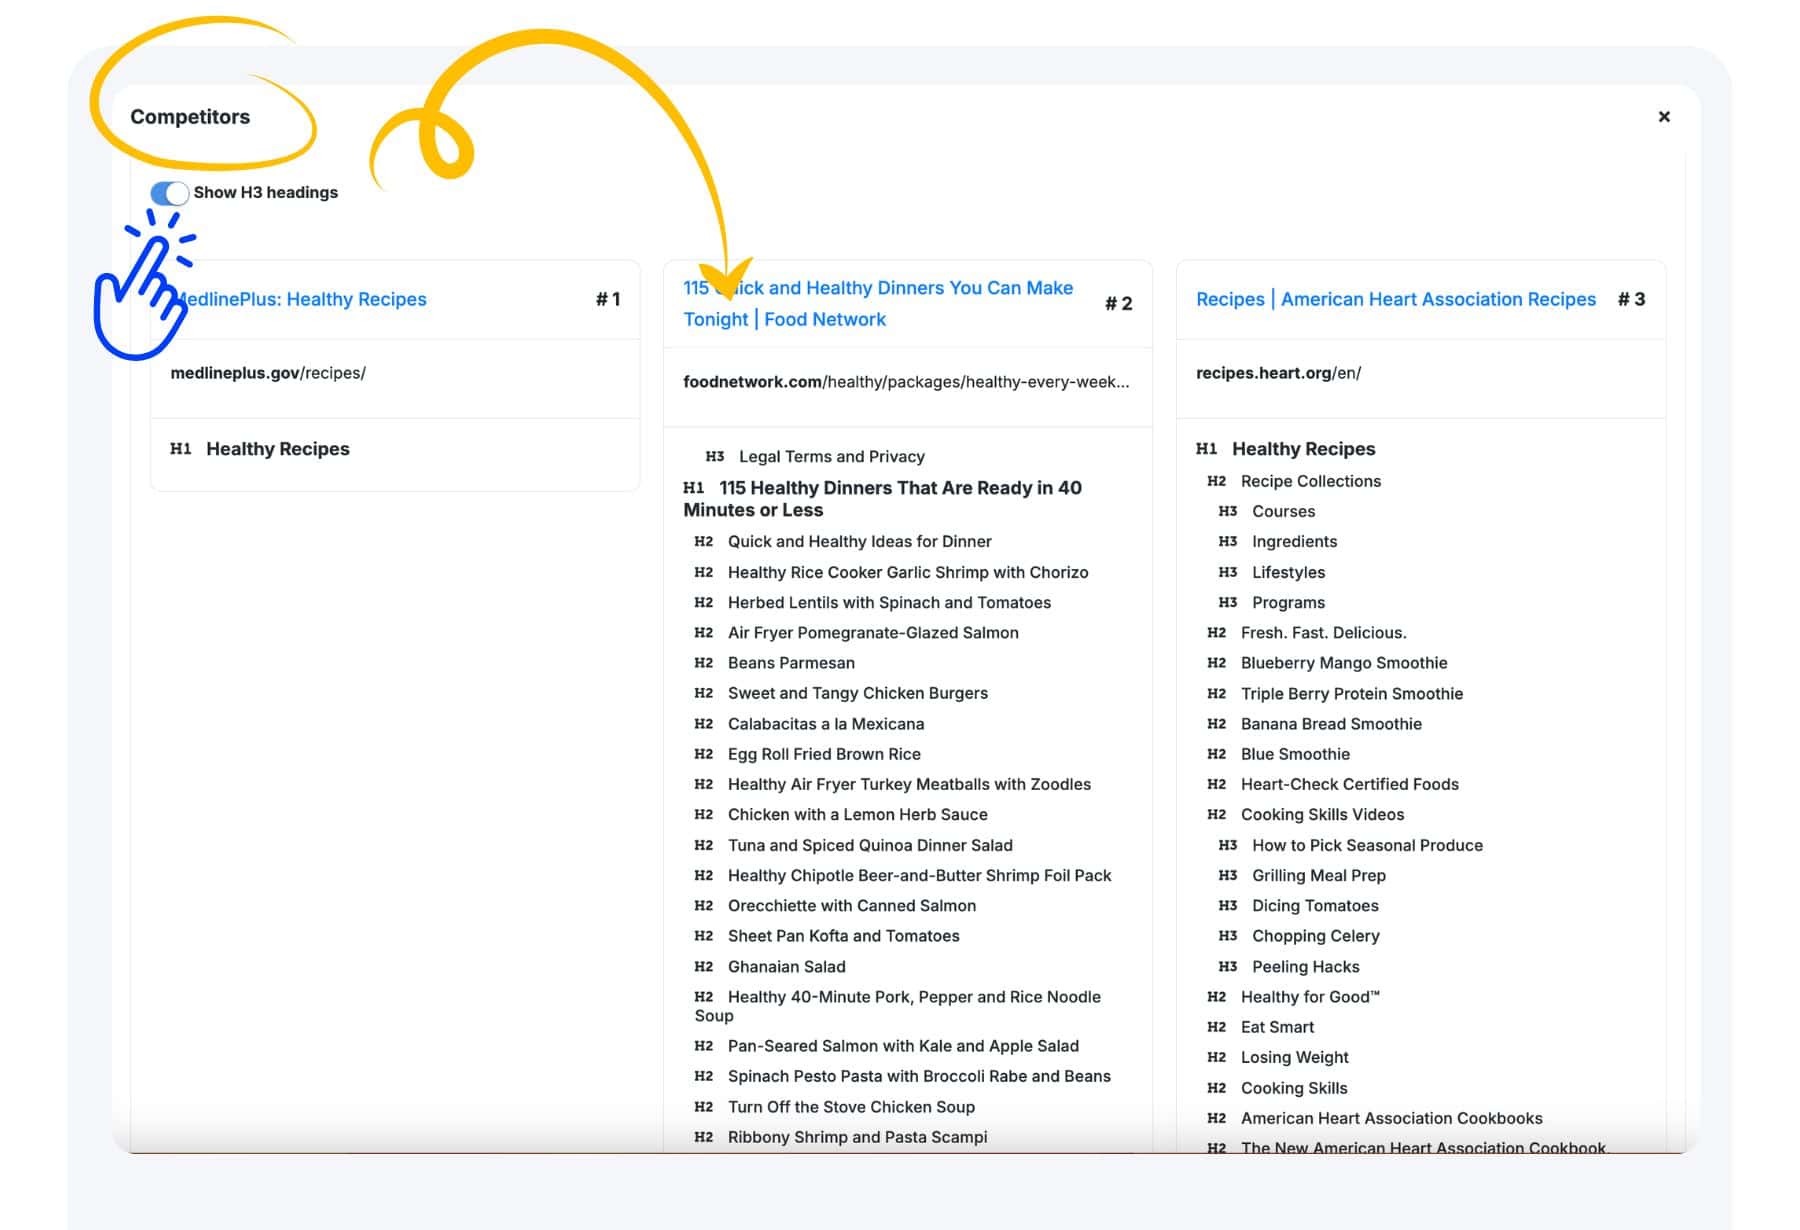The height and width of the screenshot is (1230, 1800).
Task: Select the Legal Terms and Privacy heading
Action: click(832, 457)
